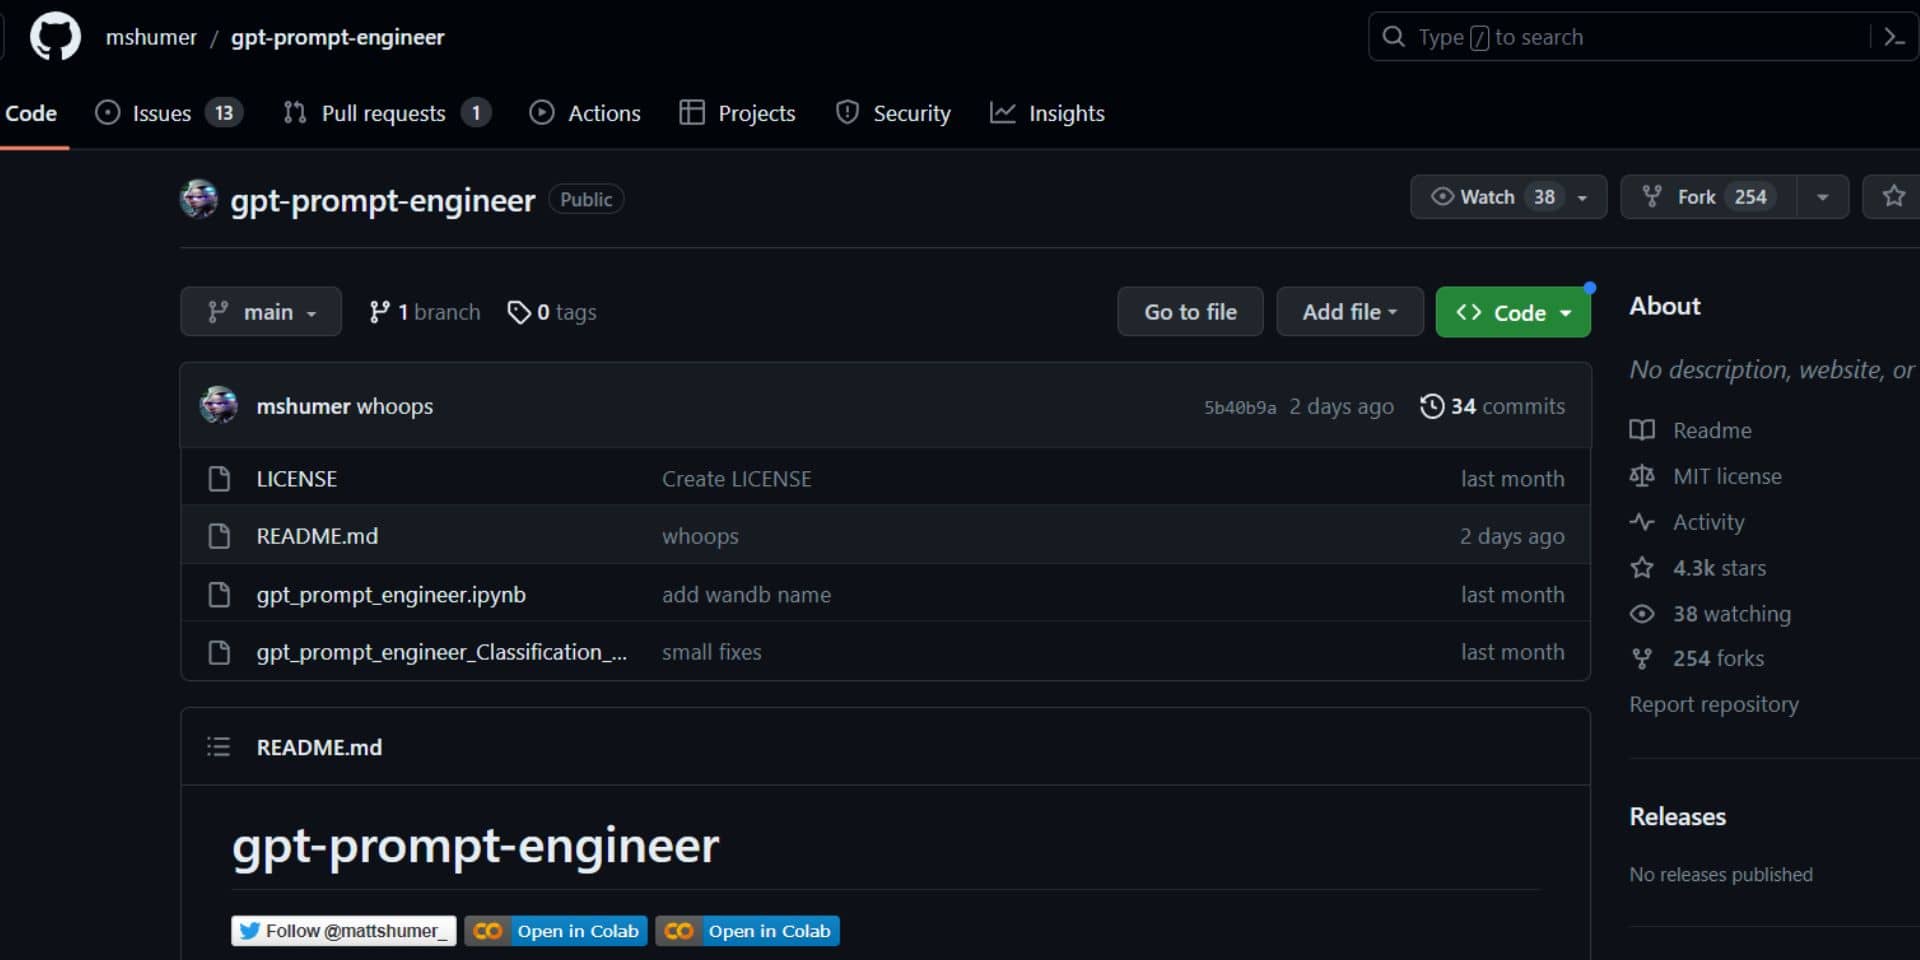The height and width of the screenshot is (960, 1920).
Task: Open the Add file dropdown
Action: (x=1350, y=312)
